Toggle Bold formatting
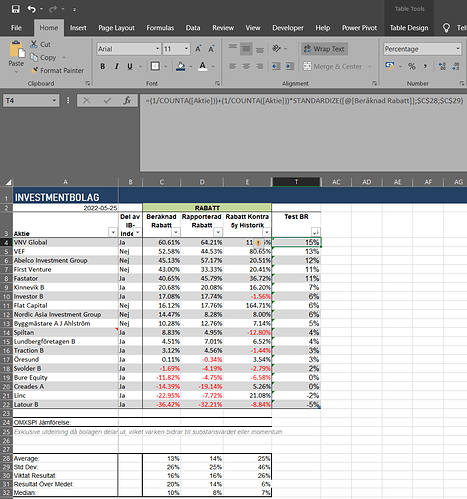Screen dimensions: 467x499 click(x=103, y=66)
